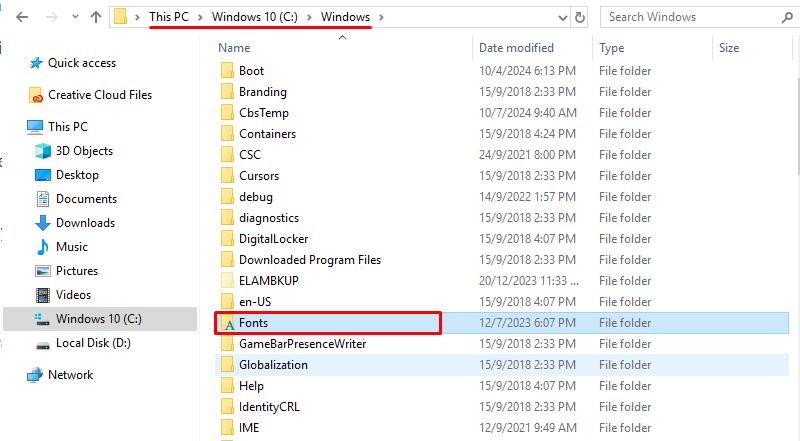Click the Back navigation arrow
The height and width of the screenshot is (441, 800).
(22, 17)
